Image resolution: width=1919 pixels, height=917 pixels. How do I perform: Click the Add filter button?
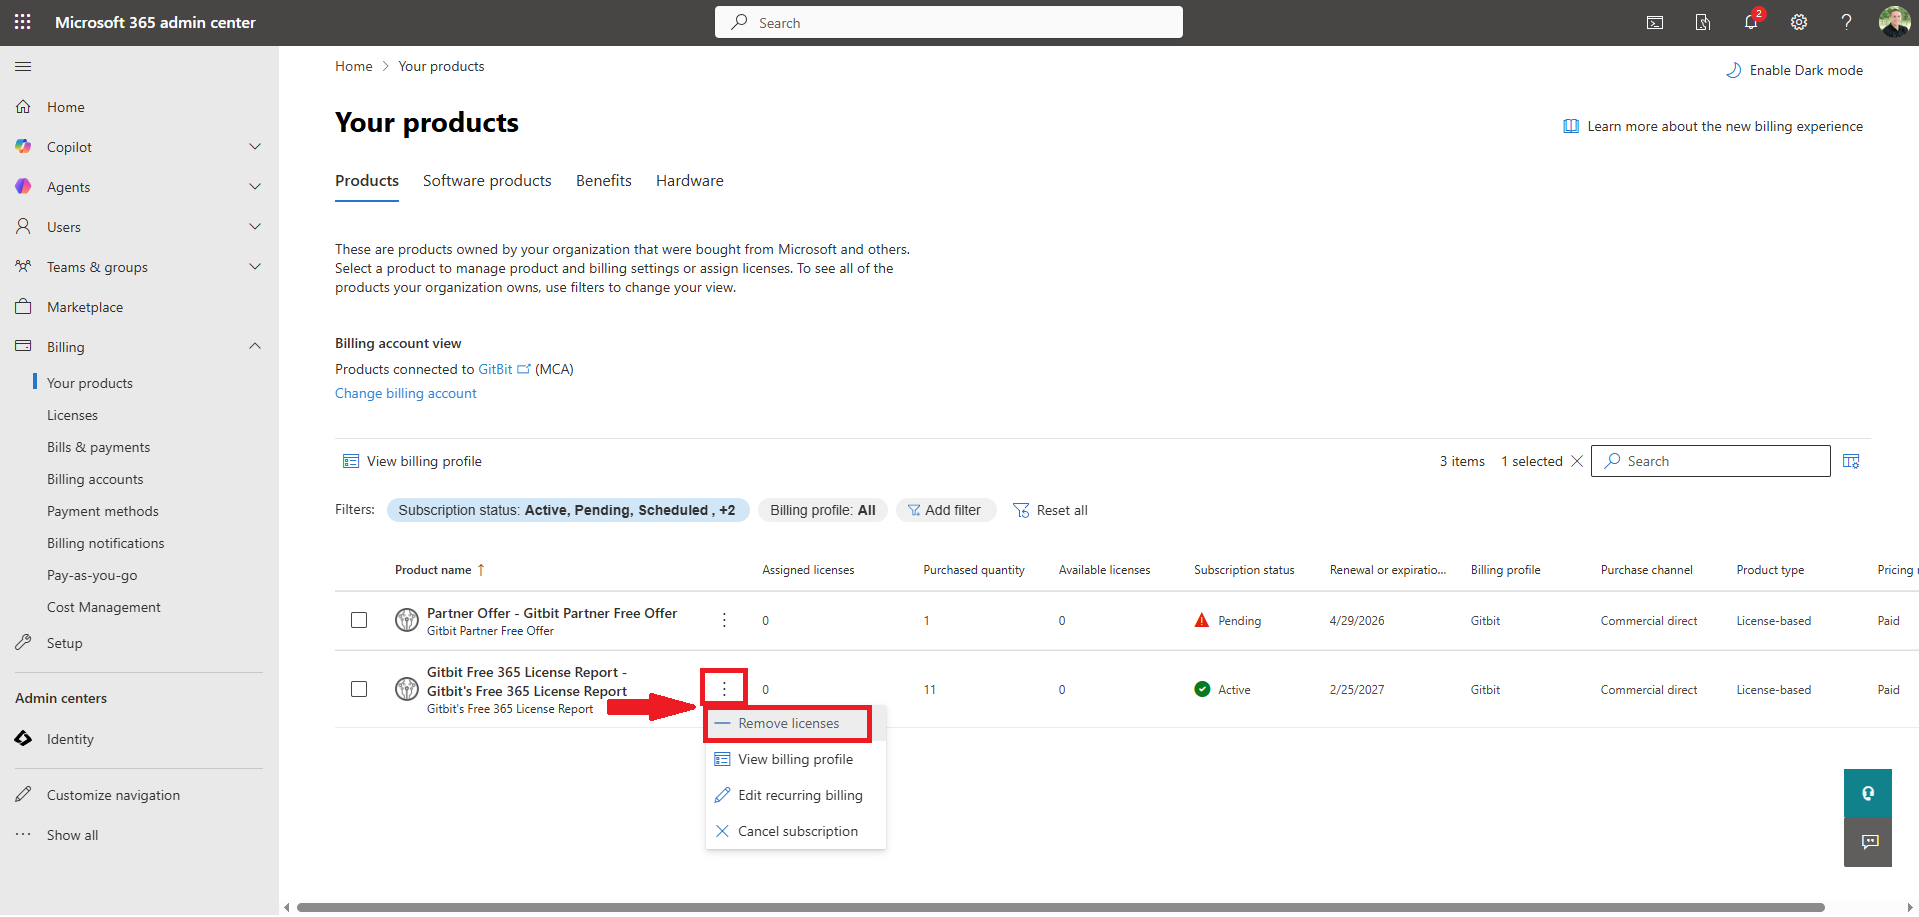click(945, 510)
